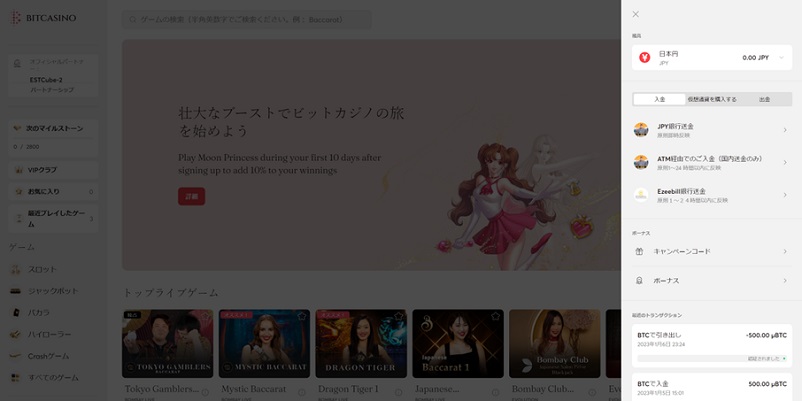Click the ATM deposit method icon
The height and width of the screenshot is (401, 802).
click(x=641, y=162)
